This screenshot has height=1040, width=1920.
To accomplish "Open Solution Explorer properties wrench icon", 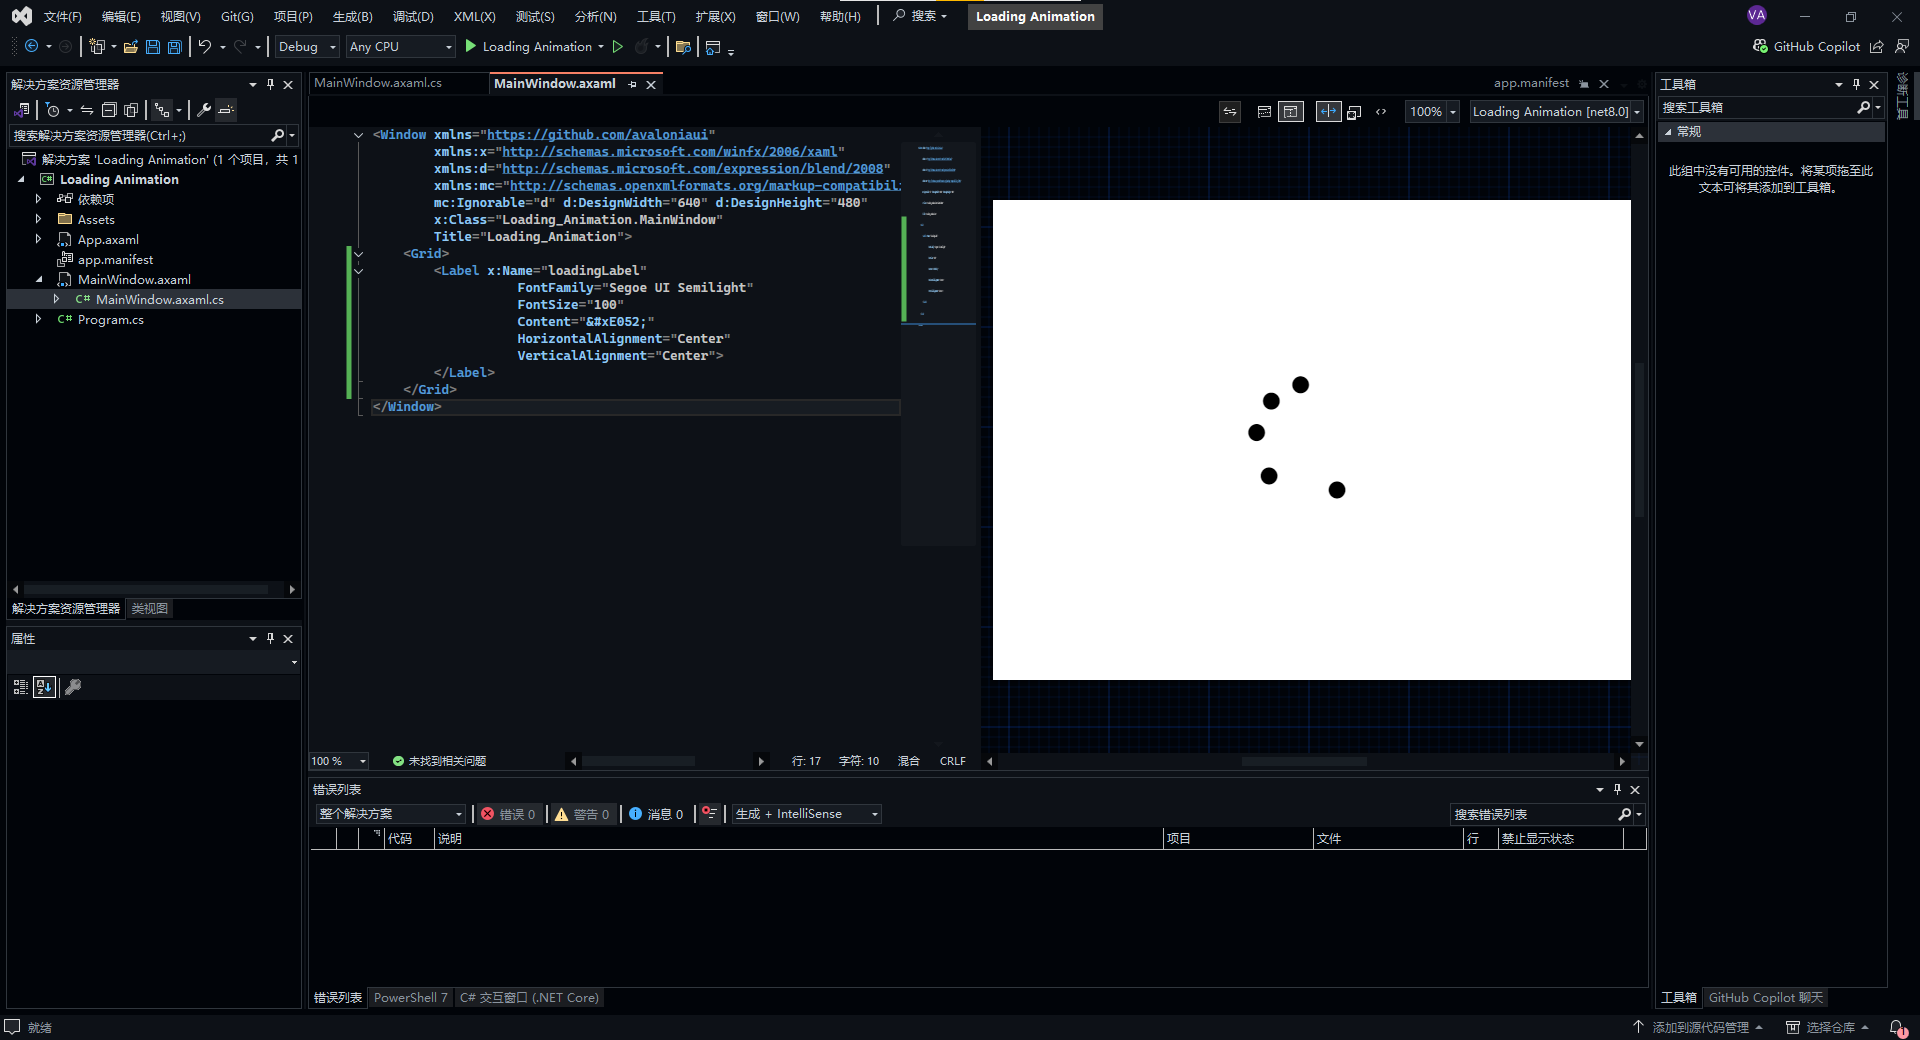I will coord(204,110).
